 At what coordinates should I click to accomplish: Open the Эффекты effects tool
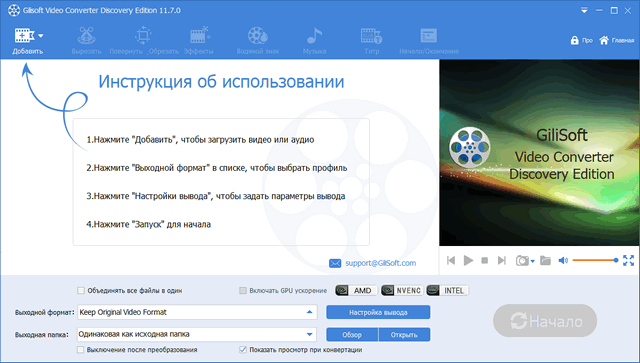[x=199, y=40]
